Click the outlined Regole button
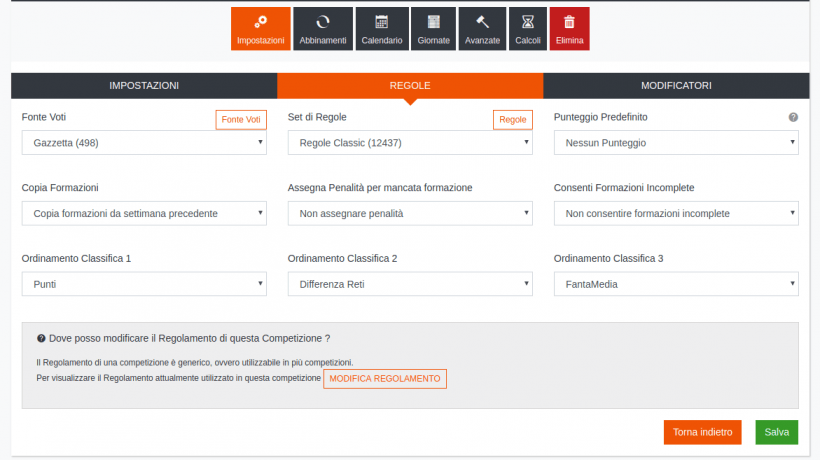This screenshot has width=820, height=460. coord(512,120)
